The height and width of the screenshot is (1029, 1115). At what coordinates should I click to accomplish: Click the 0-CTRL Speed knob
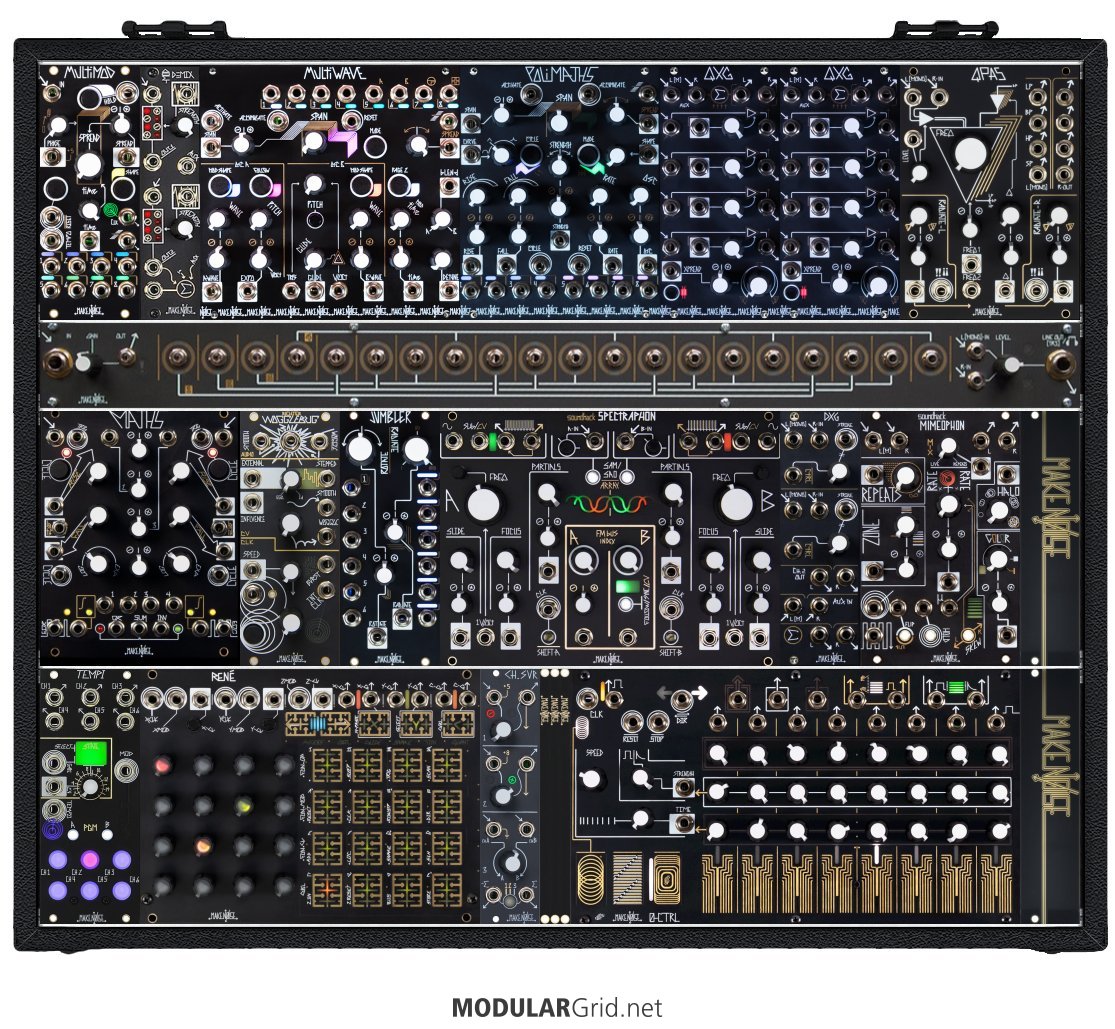pyautogui.click(x=591, y=779)
